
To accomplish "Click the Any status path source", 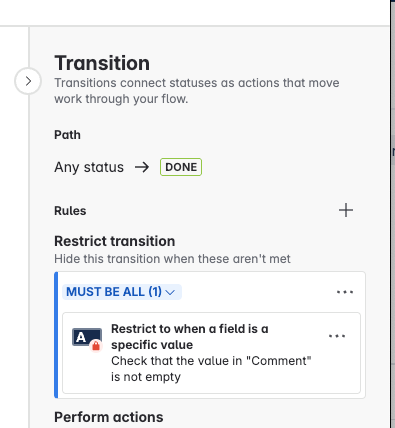I will point(89,167).
